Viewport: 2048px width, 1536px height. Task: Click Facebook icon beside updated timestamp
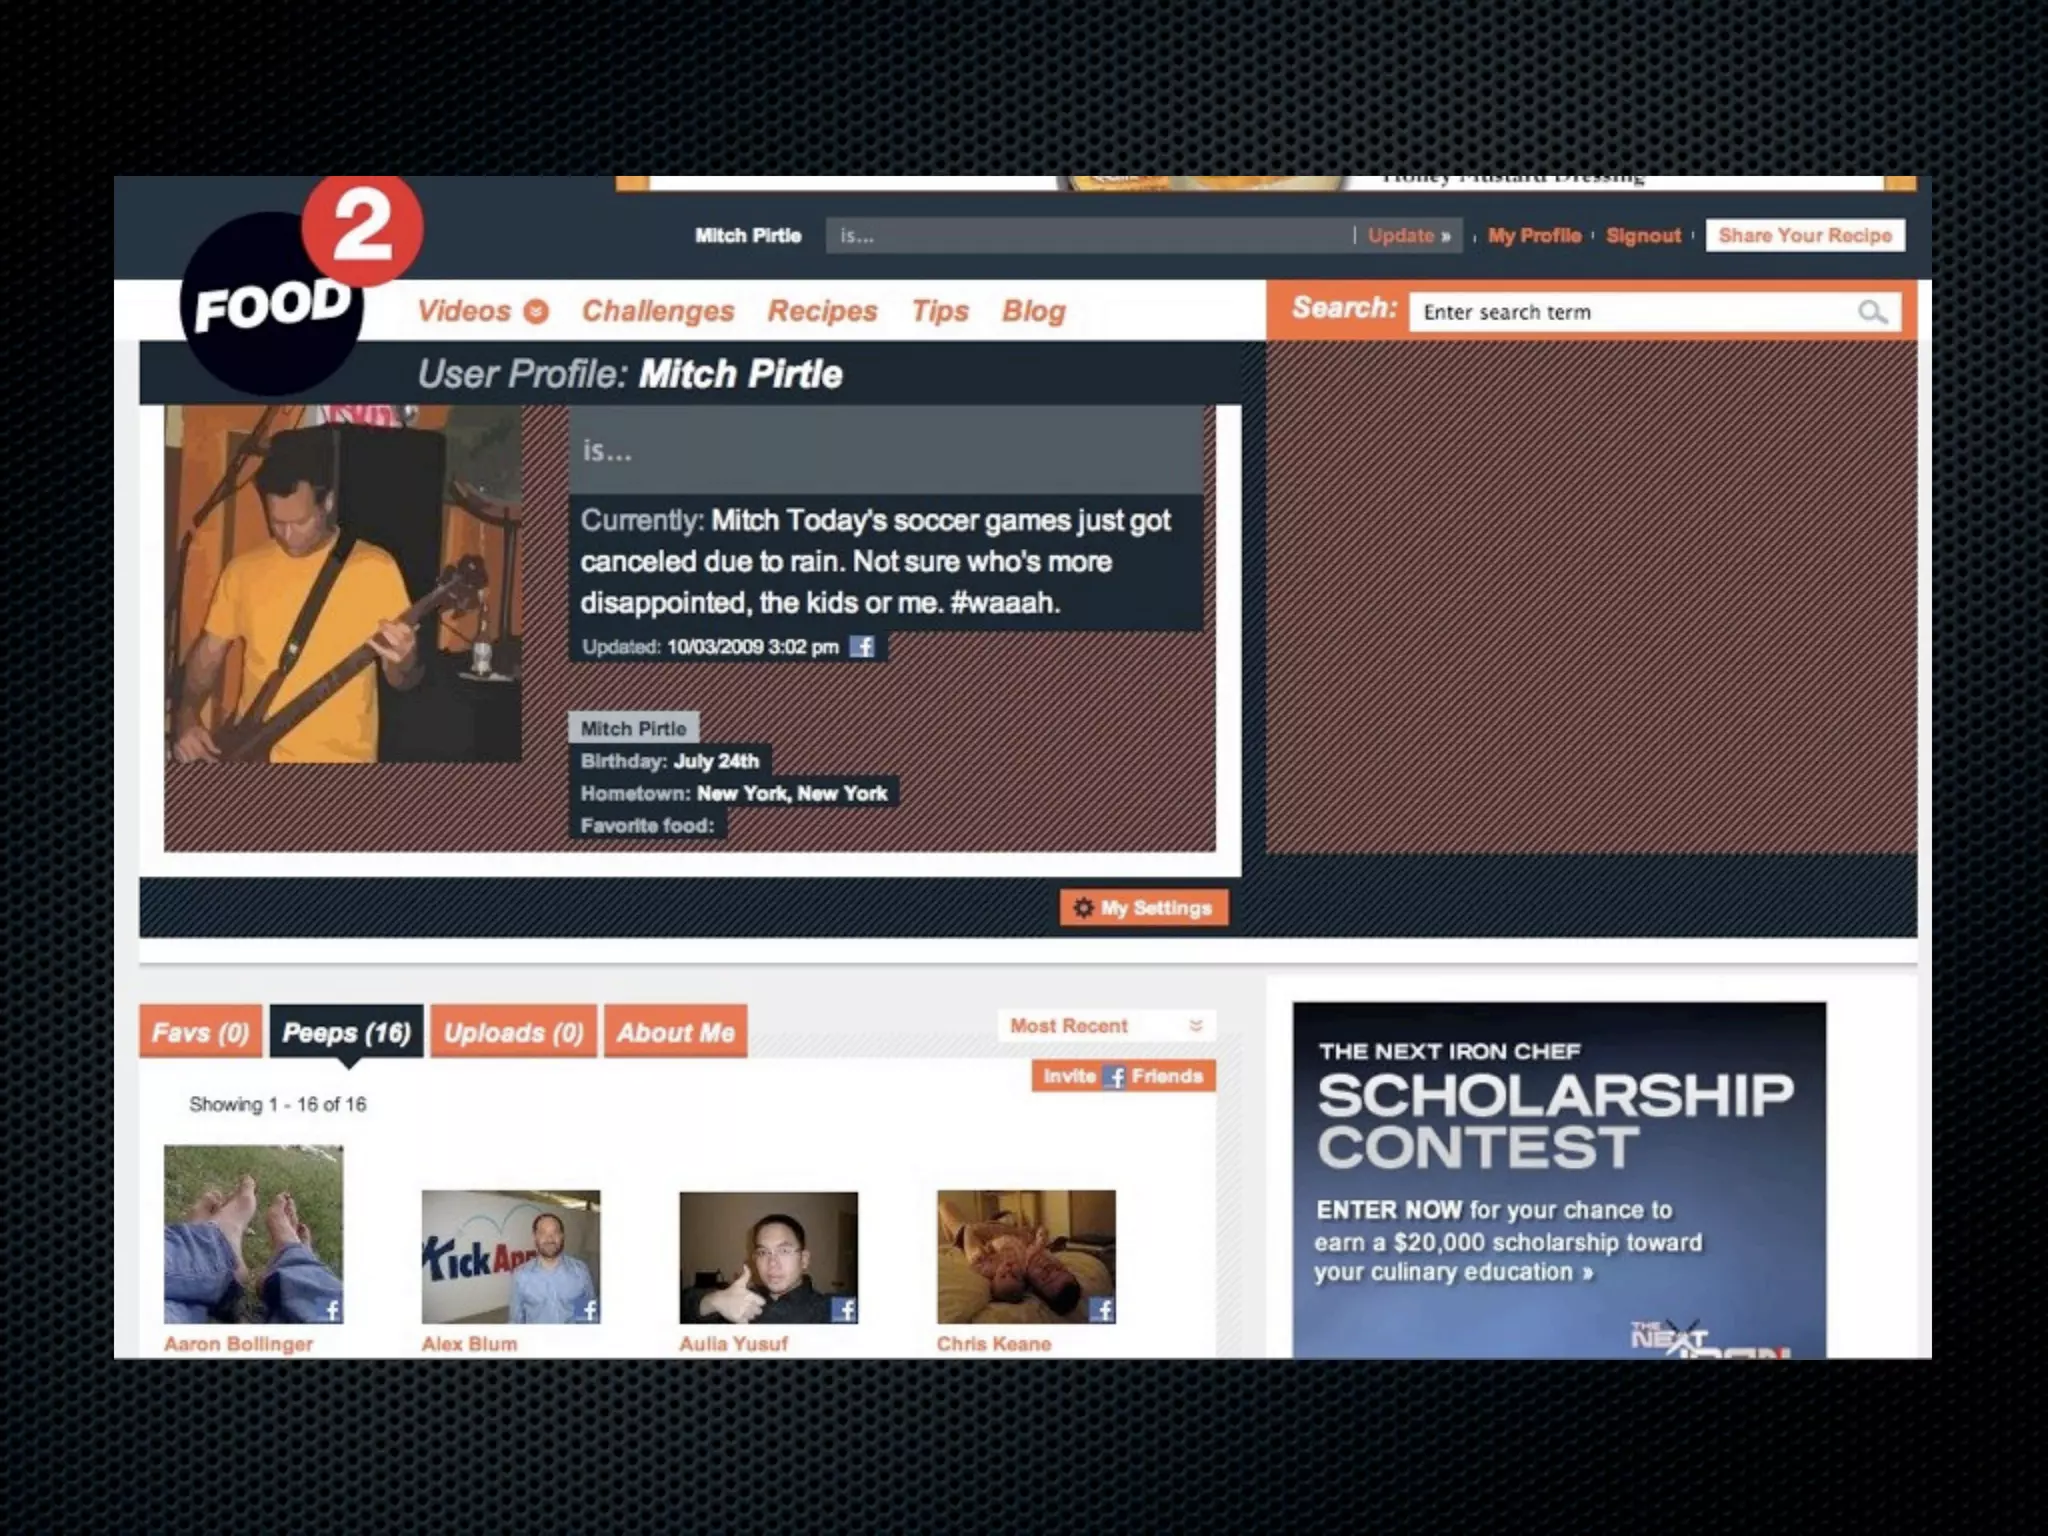tap(862, 647)
